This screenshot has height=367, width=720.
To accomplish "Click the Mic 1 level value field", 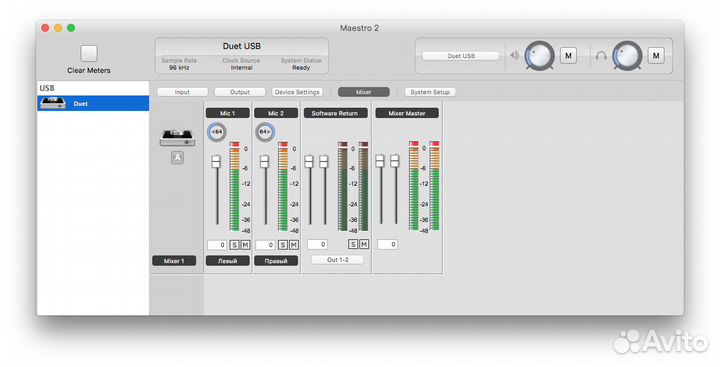I will (217, 245).
